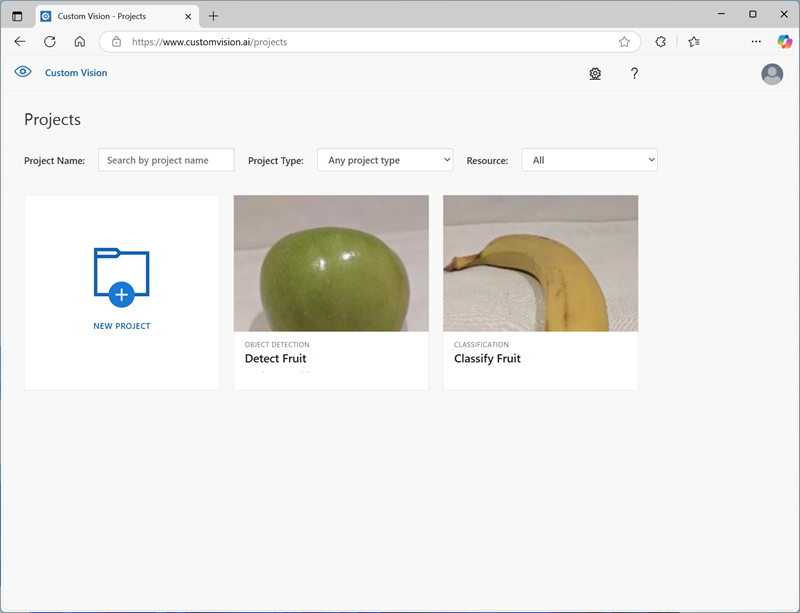
Task: Go to the browser home page
Action: (x=79, y=42)
